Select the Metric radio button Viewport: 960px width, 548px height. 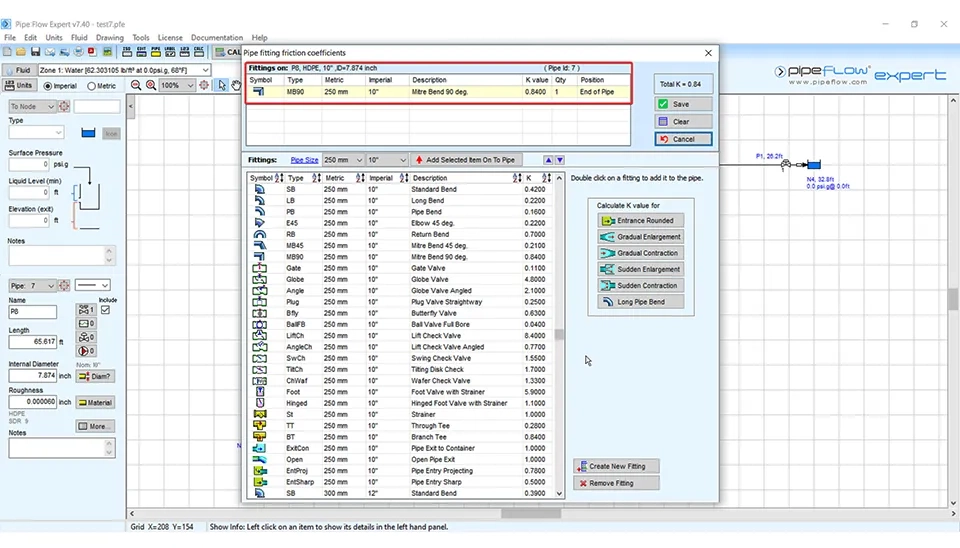pos(91,86)
